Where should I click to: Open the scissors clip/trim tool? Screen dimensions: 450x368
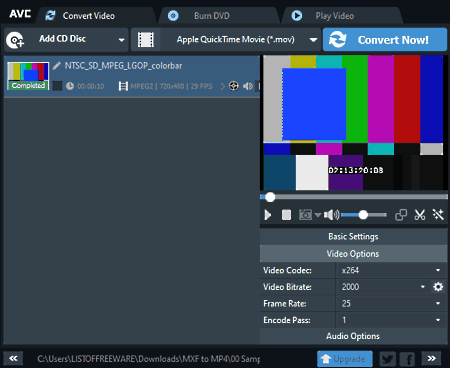[420, 215]
